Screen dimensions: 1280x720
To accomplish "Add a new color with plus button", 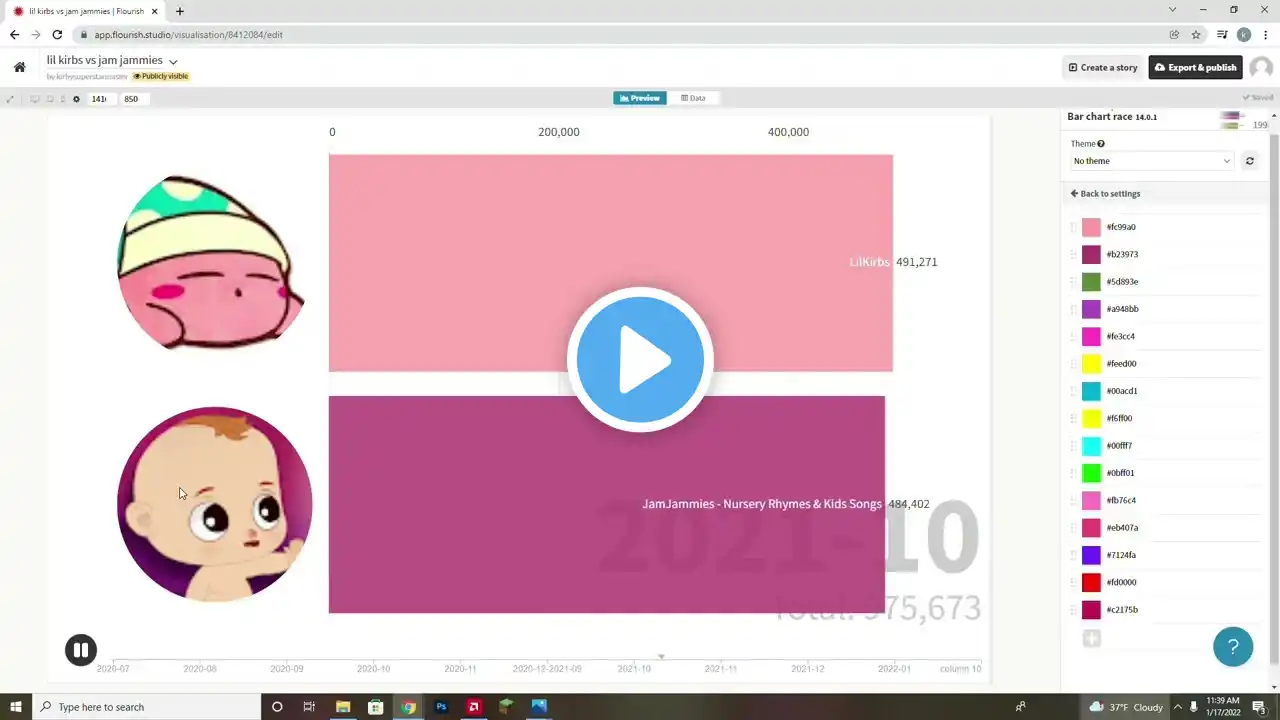I will [1092, 638].
